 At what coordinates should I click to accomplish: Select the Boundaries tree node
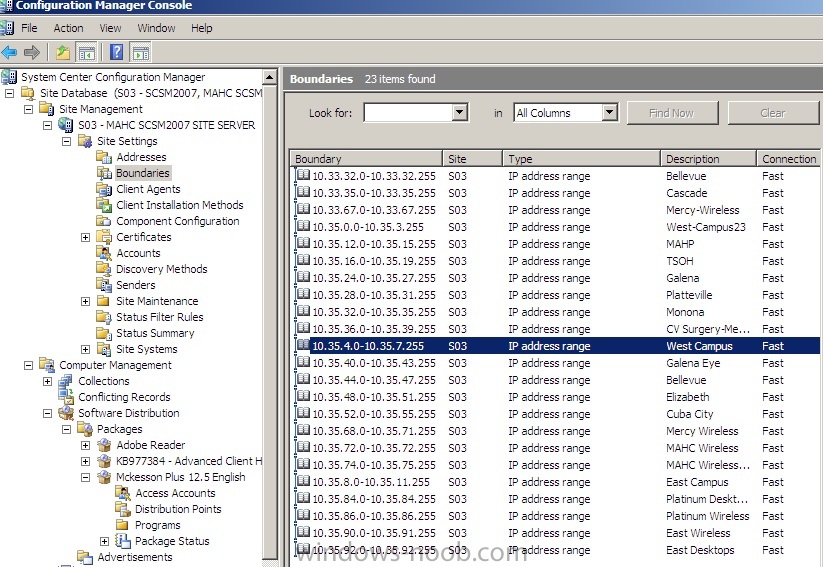pyautogui.click(x=142, y=173)
